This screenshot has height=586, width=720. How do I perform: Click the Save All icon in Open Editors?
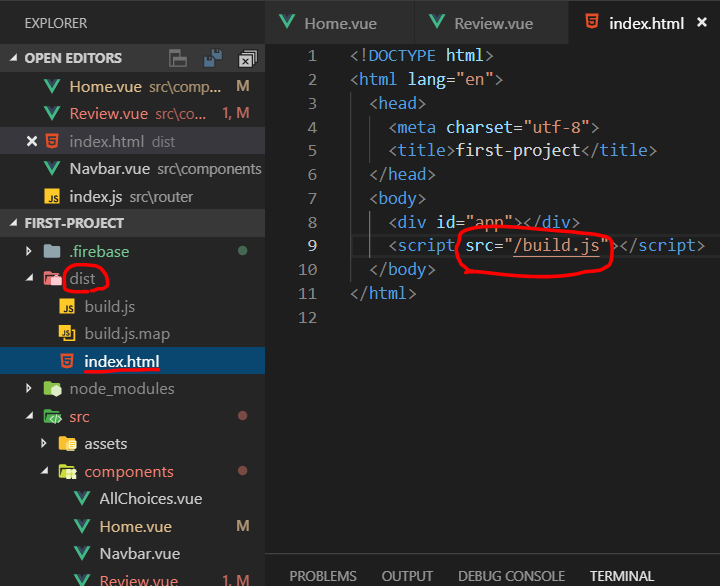[213, 58]
